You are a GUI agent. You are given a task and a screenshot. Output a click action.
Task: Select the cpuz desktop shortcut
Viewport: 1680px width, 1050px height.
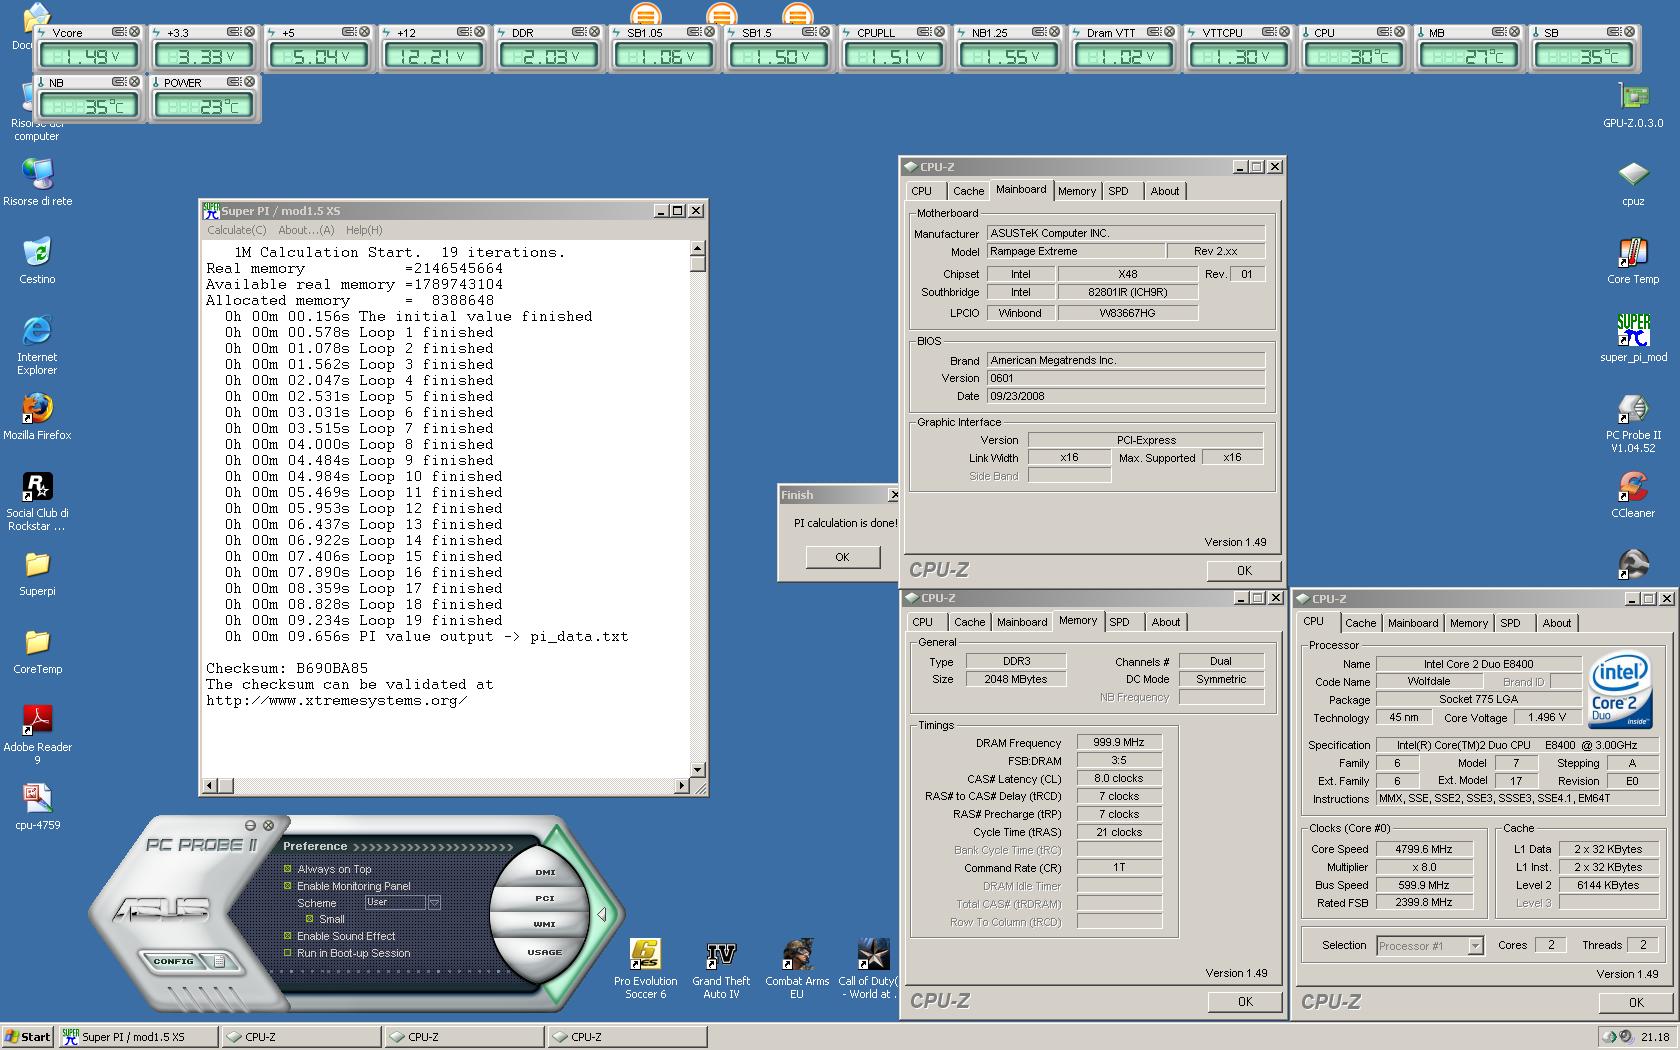(x=1633, y=183)
